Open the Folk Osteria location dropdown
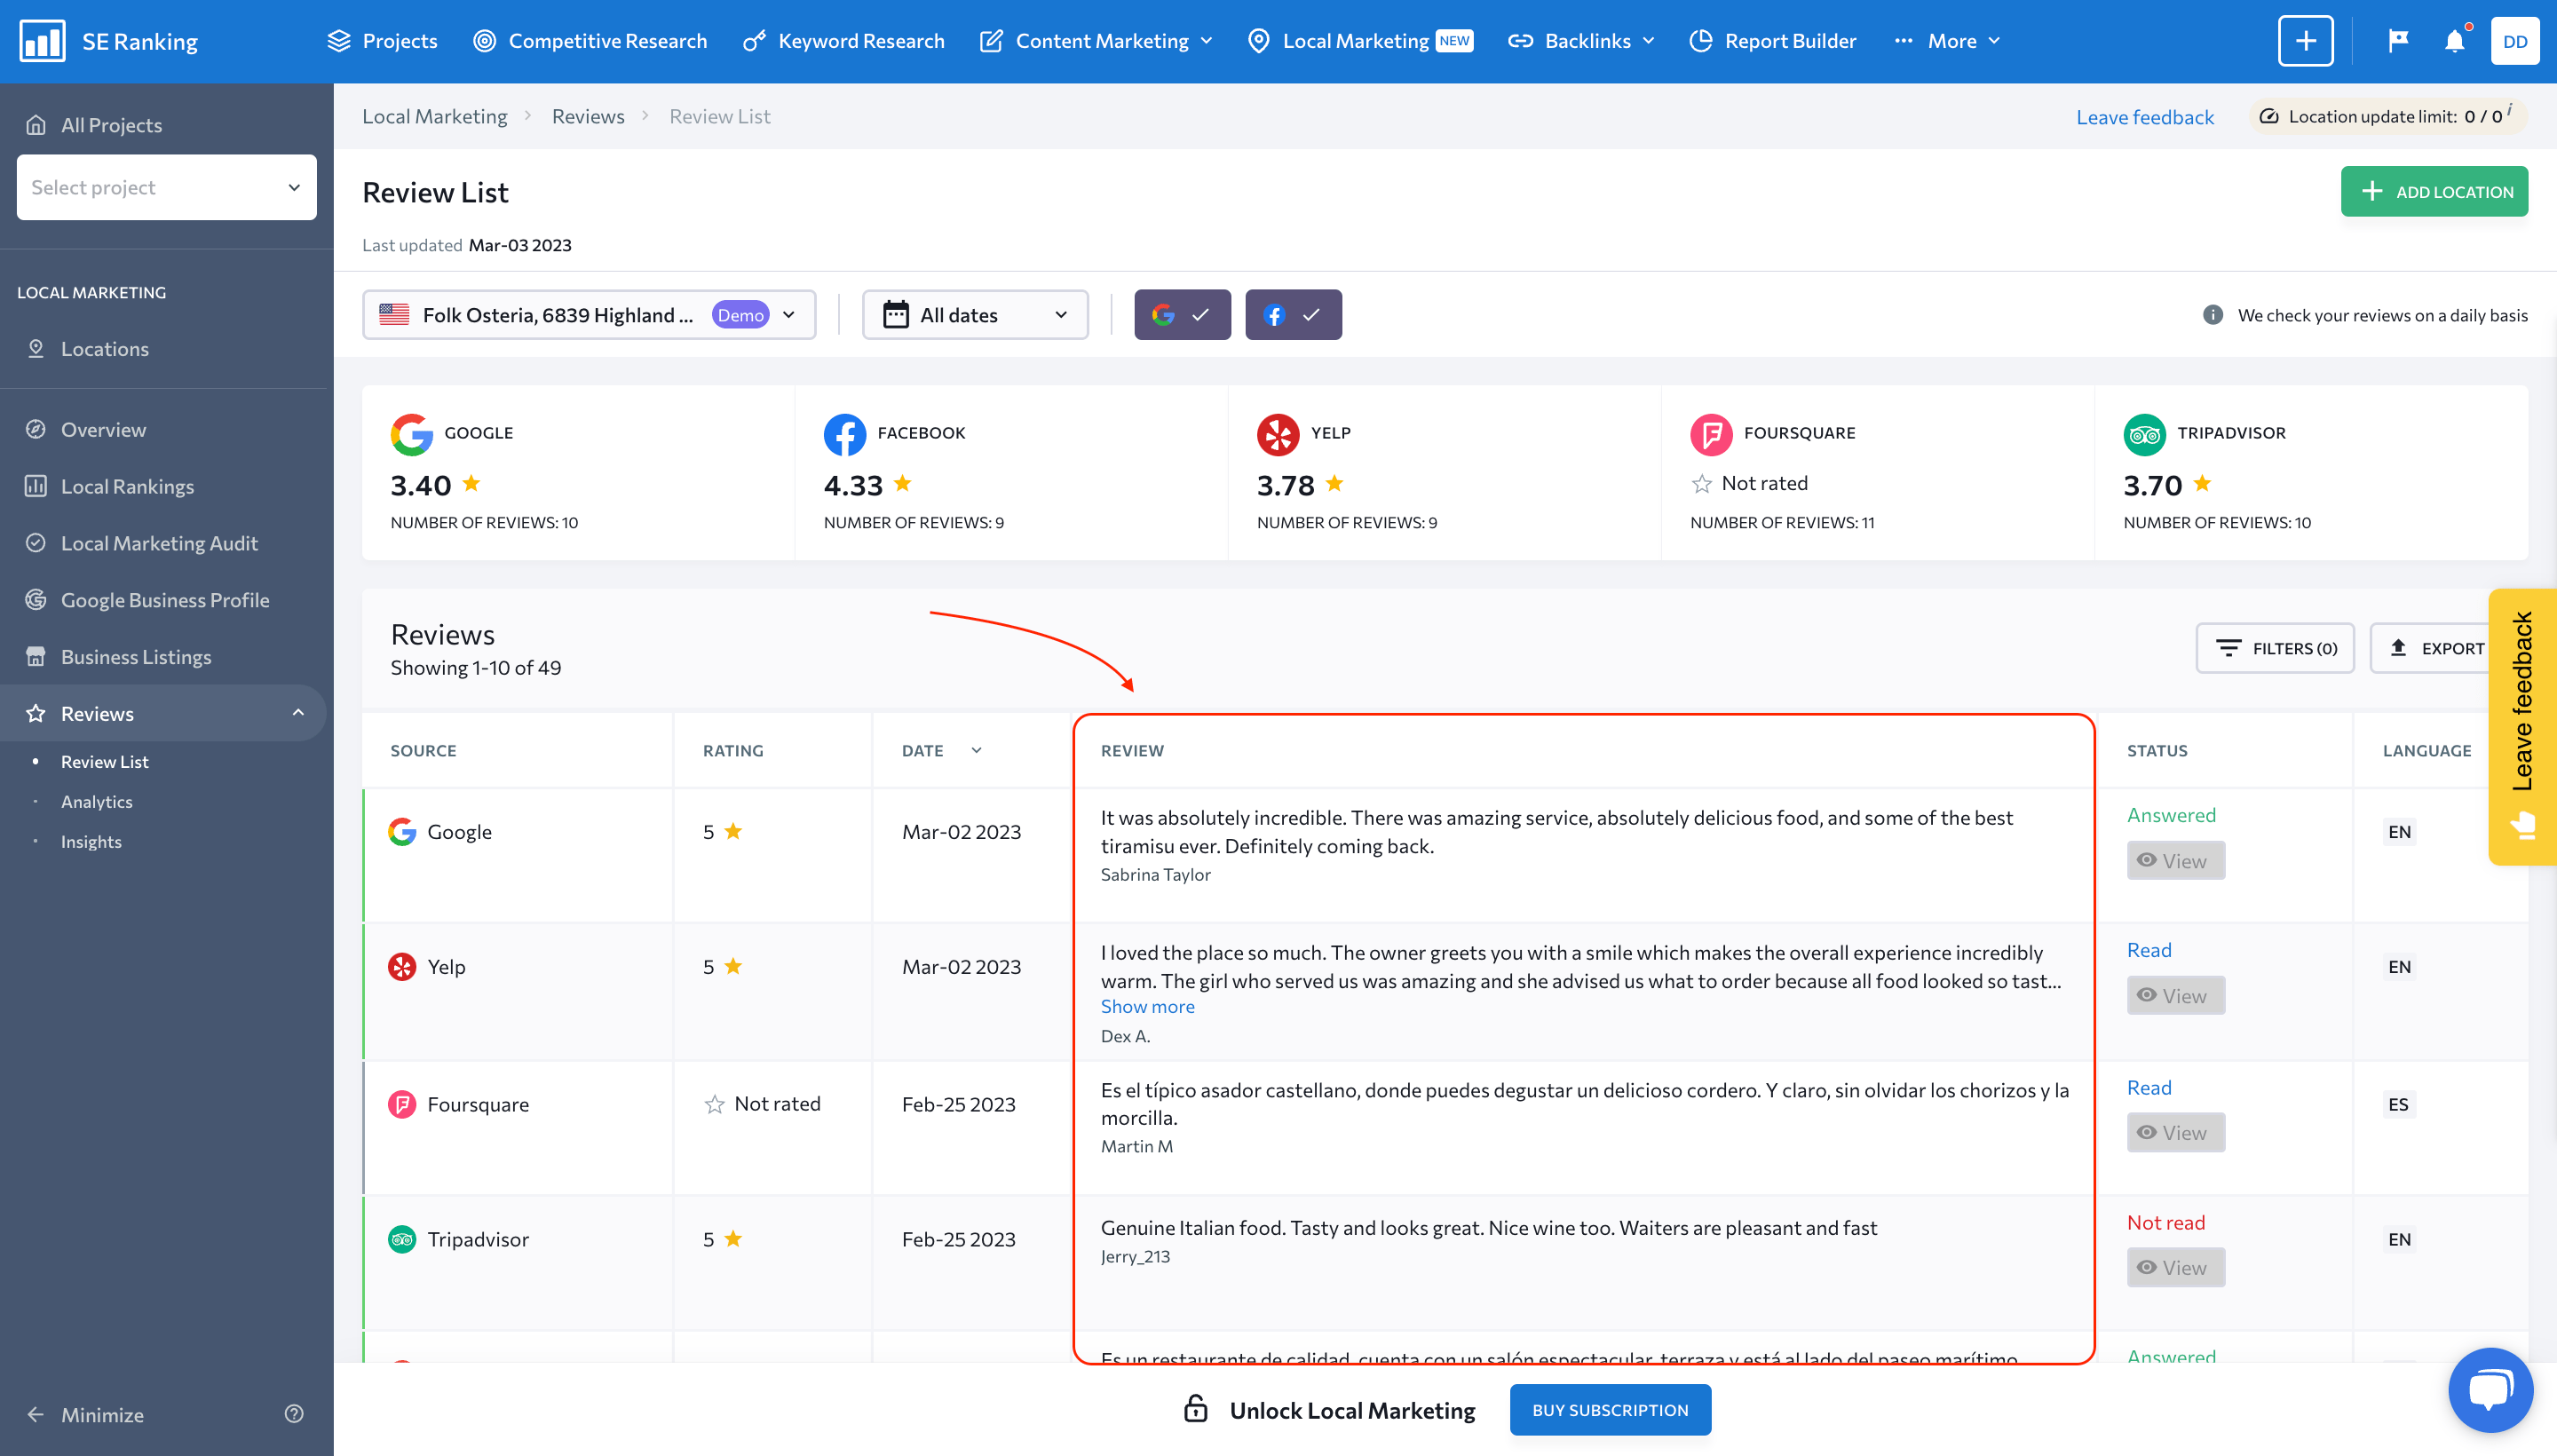The image size is (2557, 1456). click(x=589, y=315)
